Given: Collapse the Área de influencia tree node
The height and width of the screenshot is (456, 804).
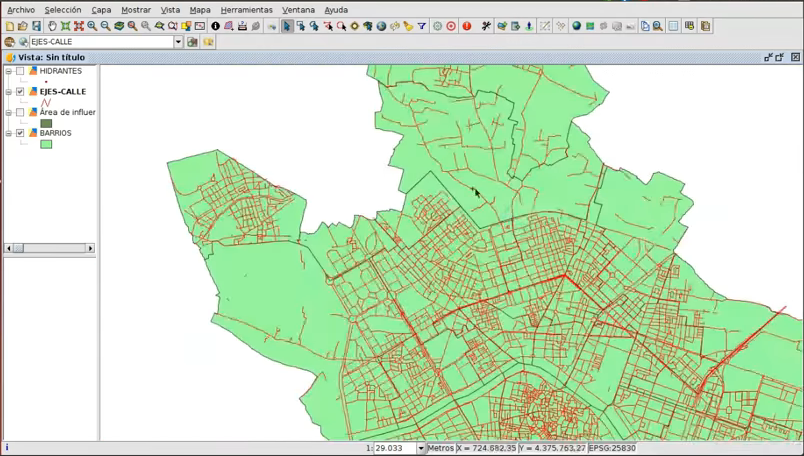Looking at the screenshot, I should 9,112.
